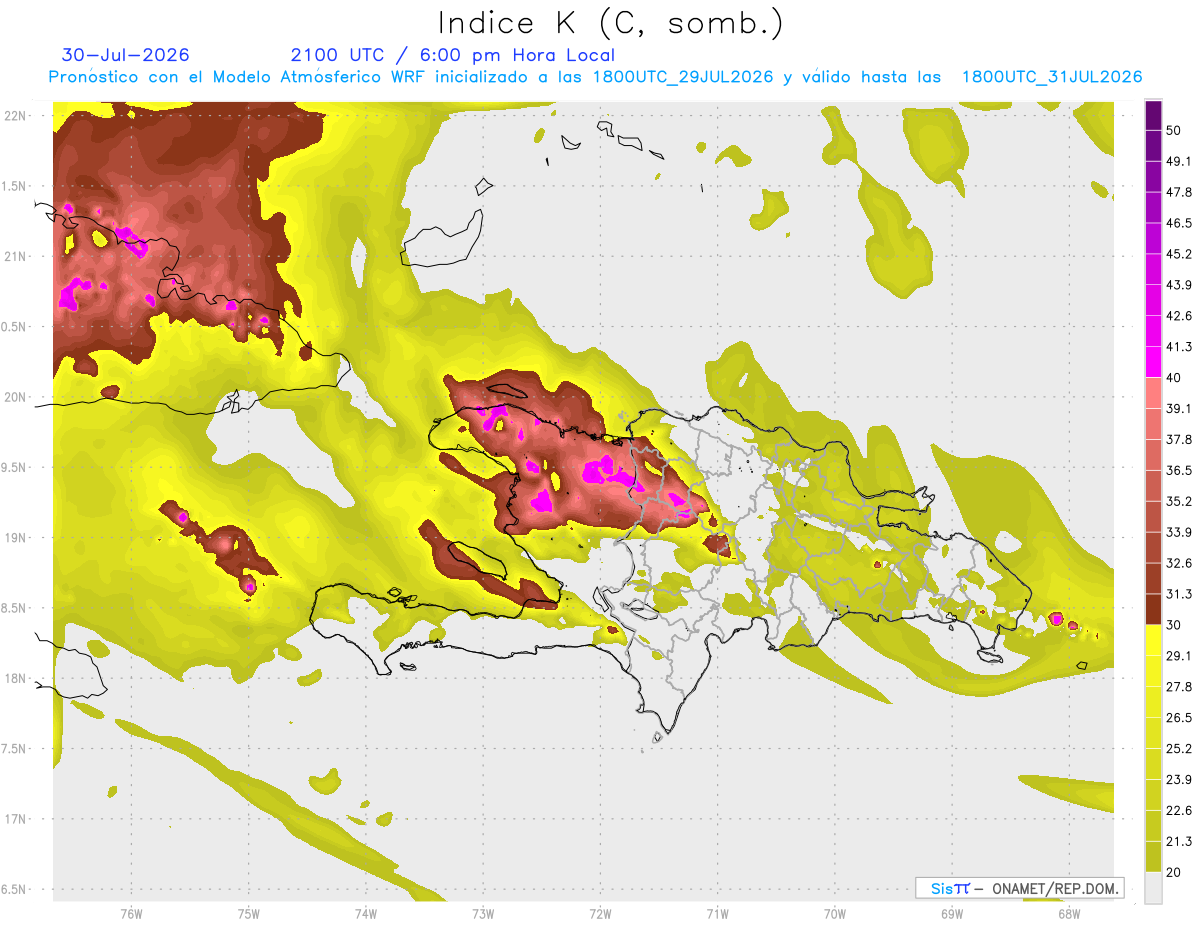Screen dimensions: 1200x927
Task: Click the 20N latitude label
Action: pos(14,397)
